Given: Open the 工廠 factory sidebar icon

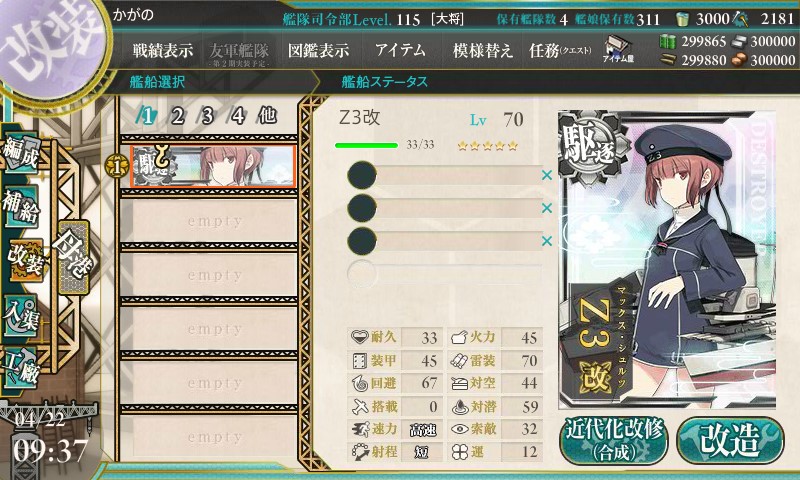Looking at the screenshot, I should (21, 368).
